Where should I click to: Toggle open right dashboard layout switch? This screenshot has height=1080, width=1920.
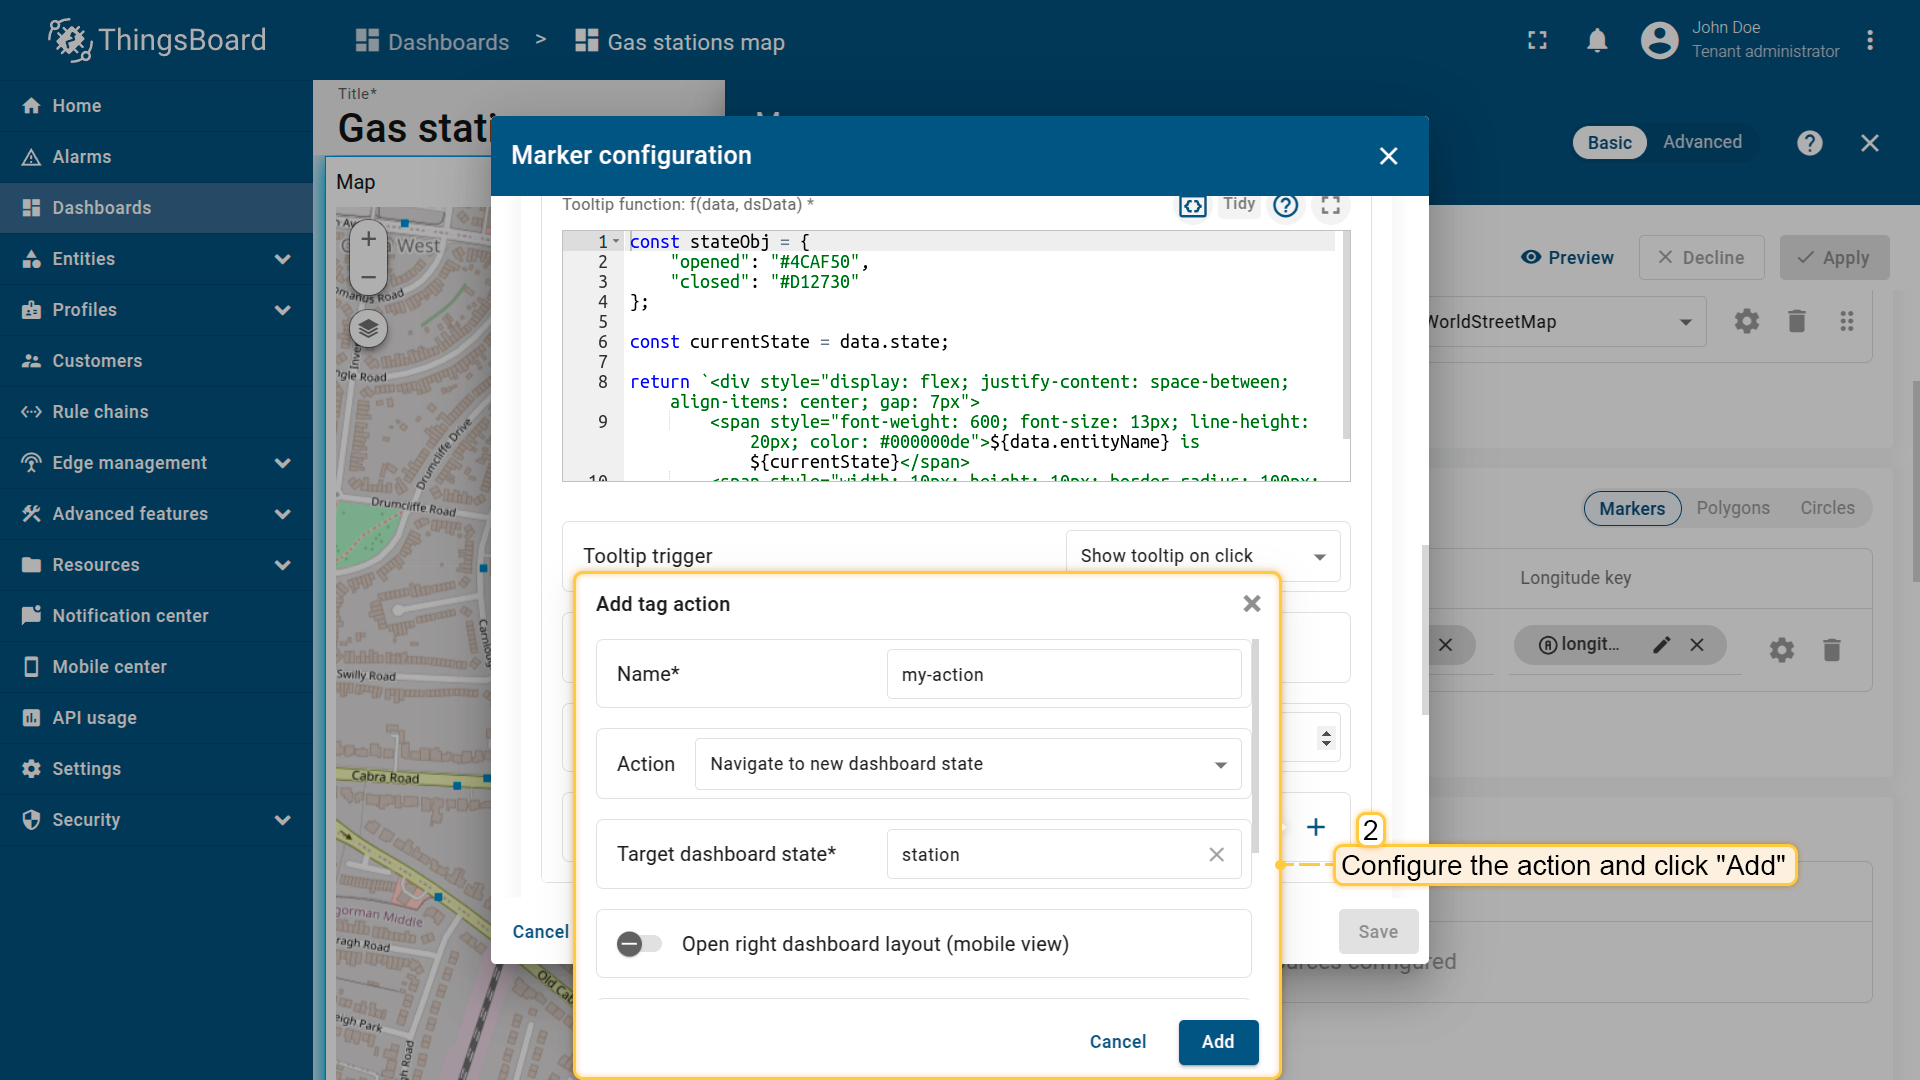(639, 944)
